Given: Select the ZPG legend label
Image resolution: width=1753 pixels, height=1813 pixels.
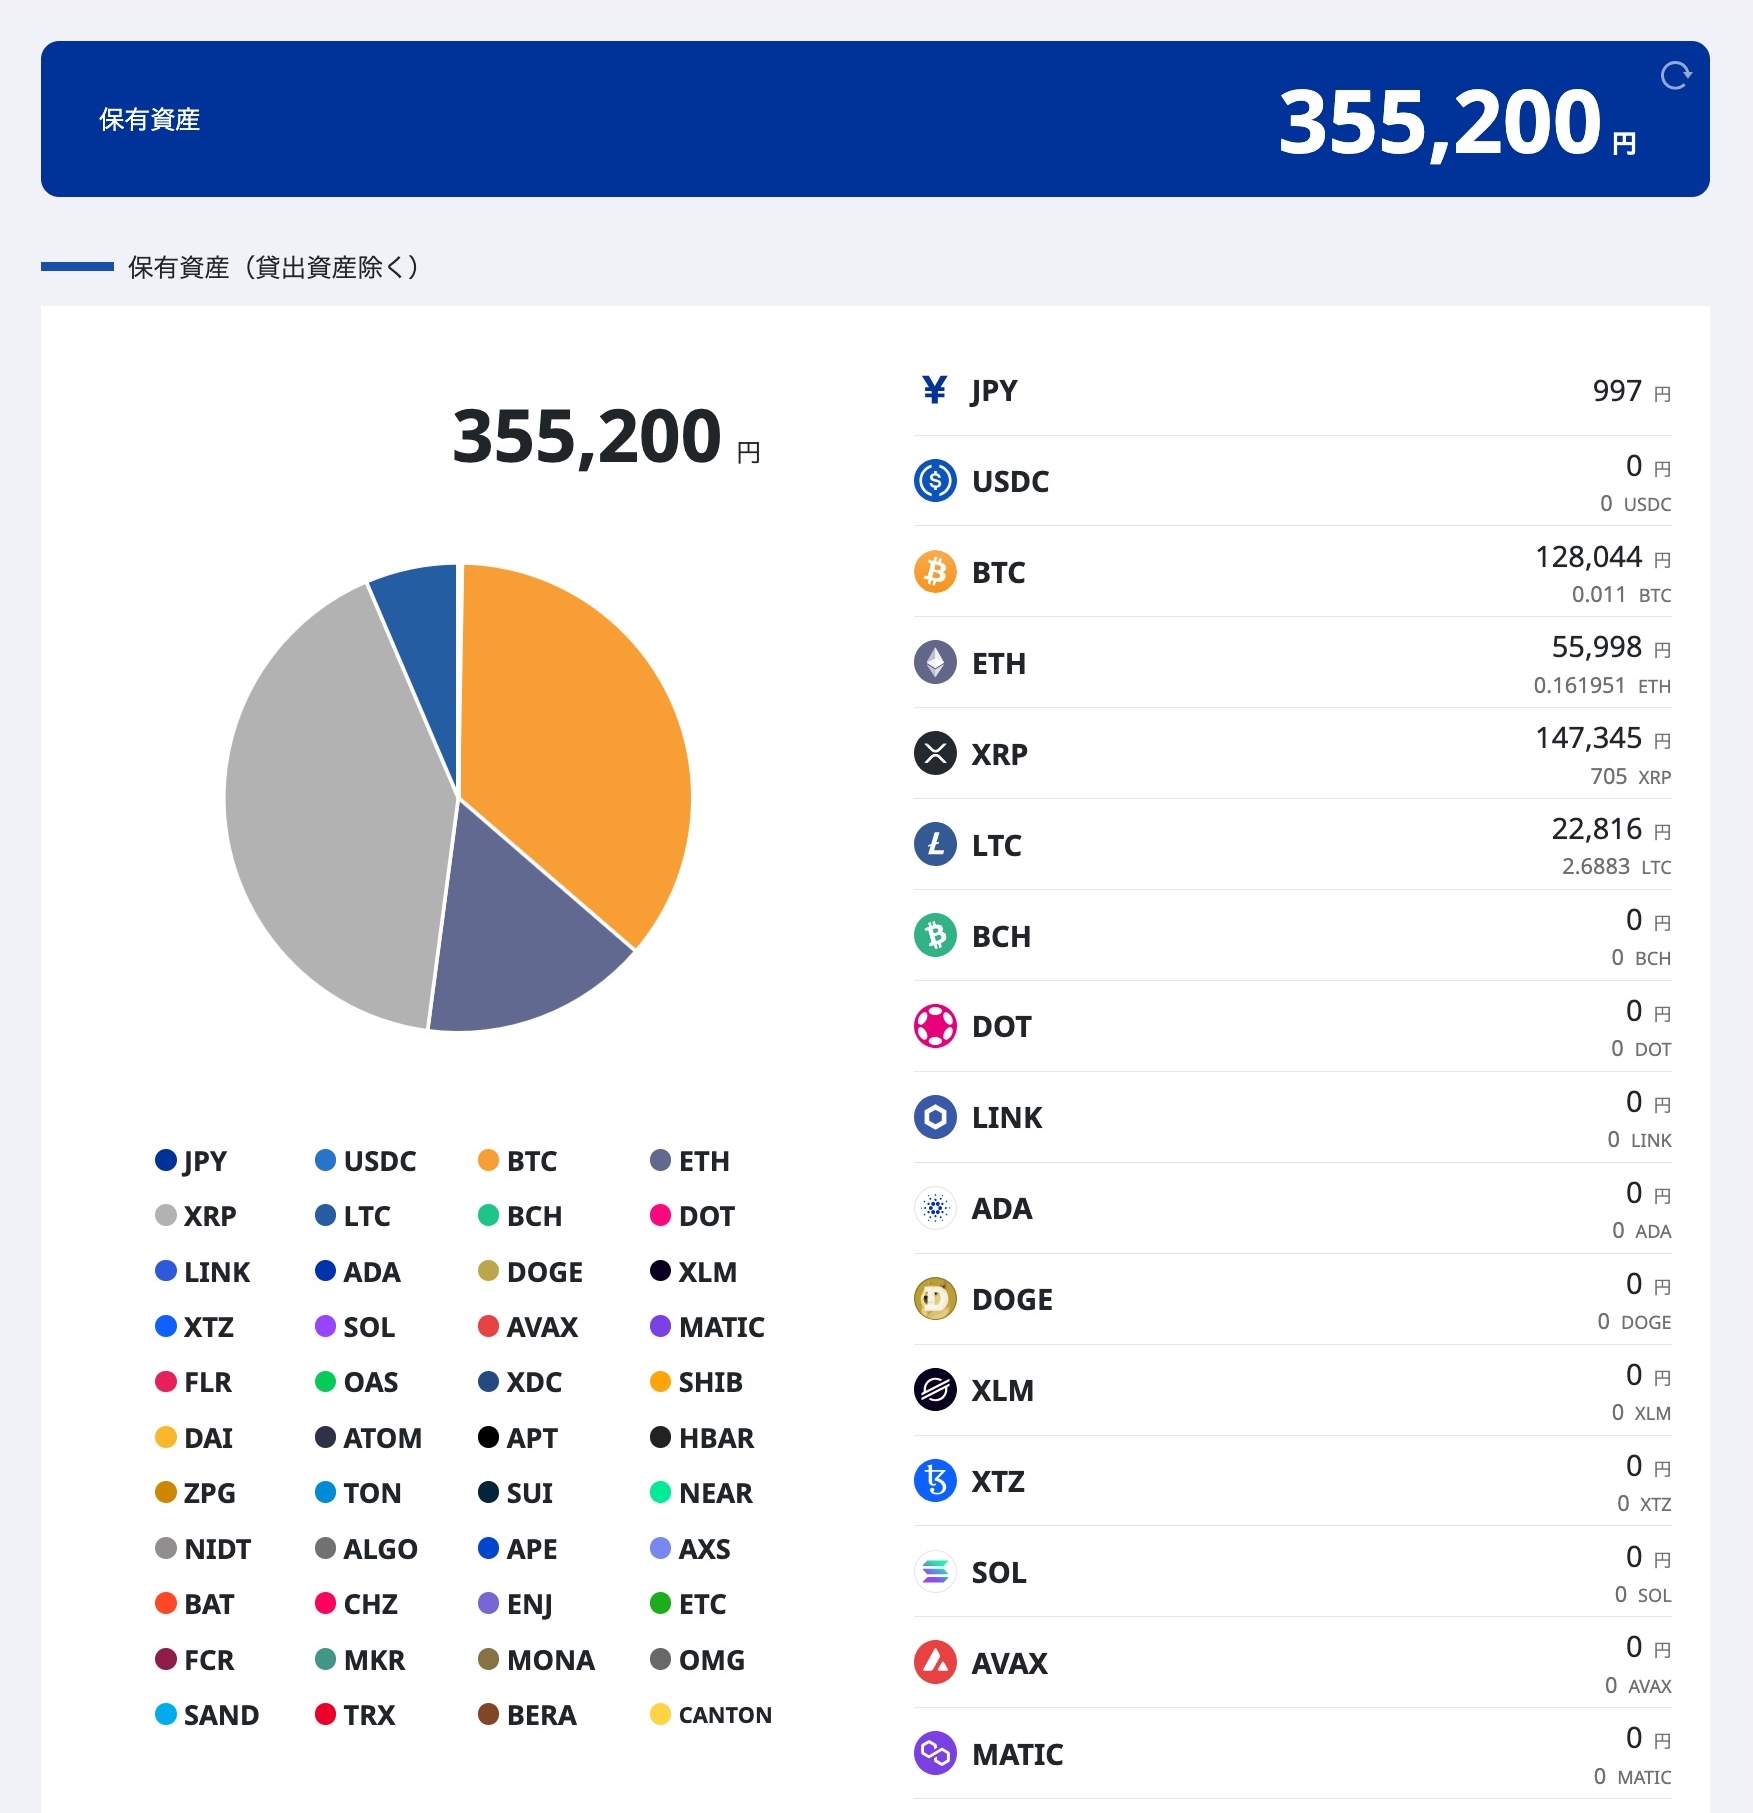Looking at the screenshot, I should point(210,1493).
